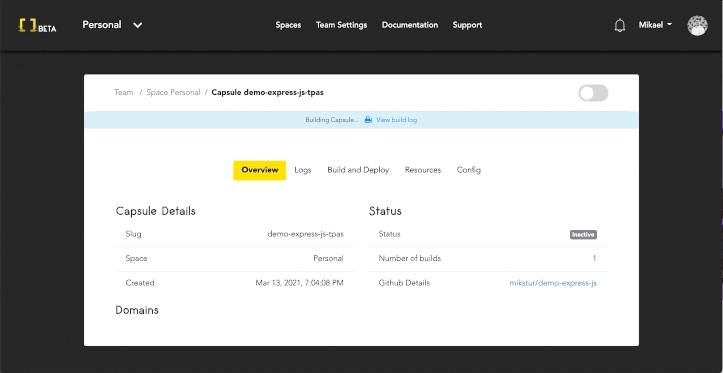Toggle the capsule on/off switch
This screenshot has height=373, width=723.
593,93
